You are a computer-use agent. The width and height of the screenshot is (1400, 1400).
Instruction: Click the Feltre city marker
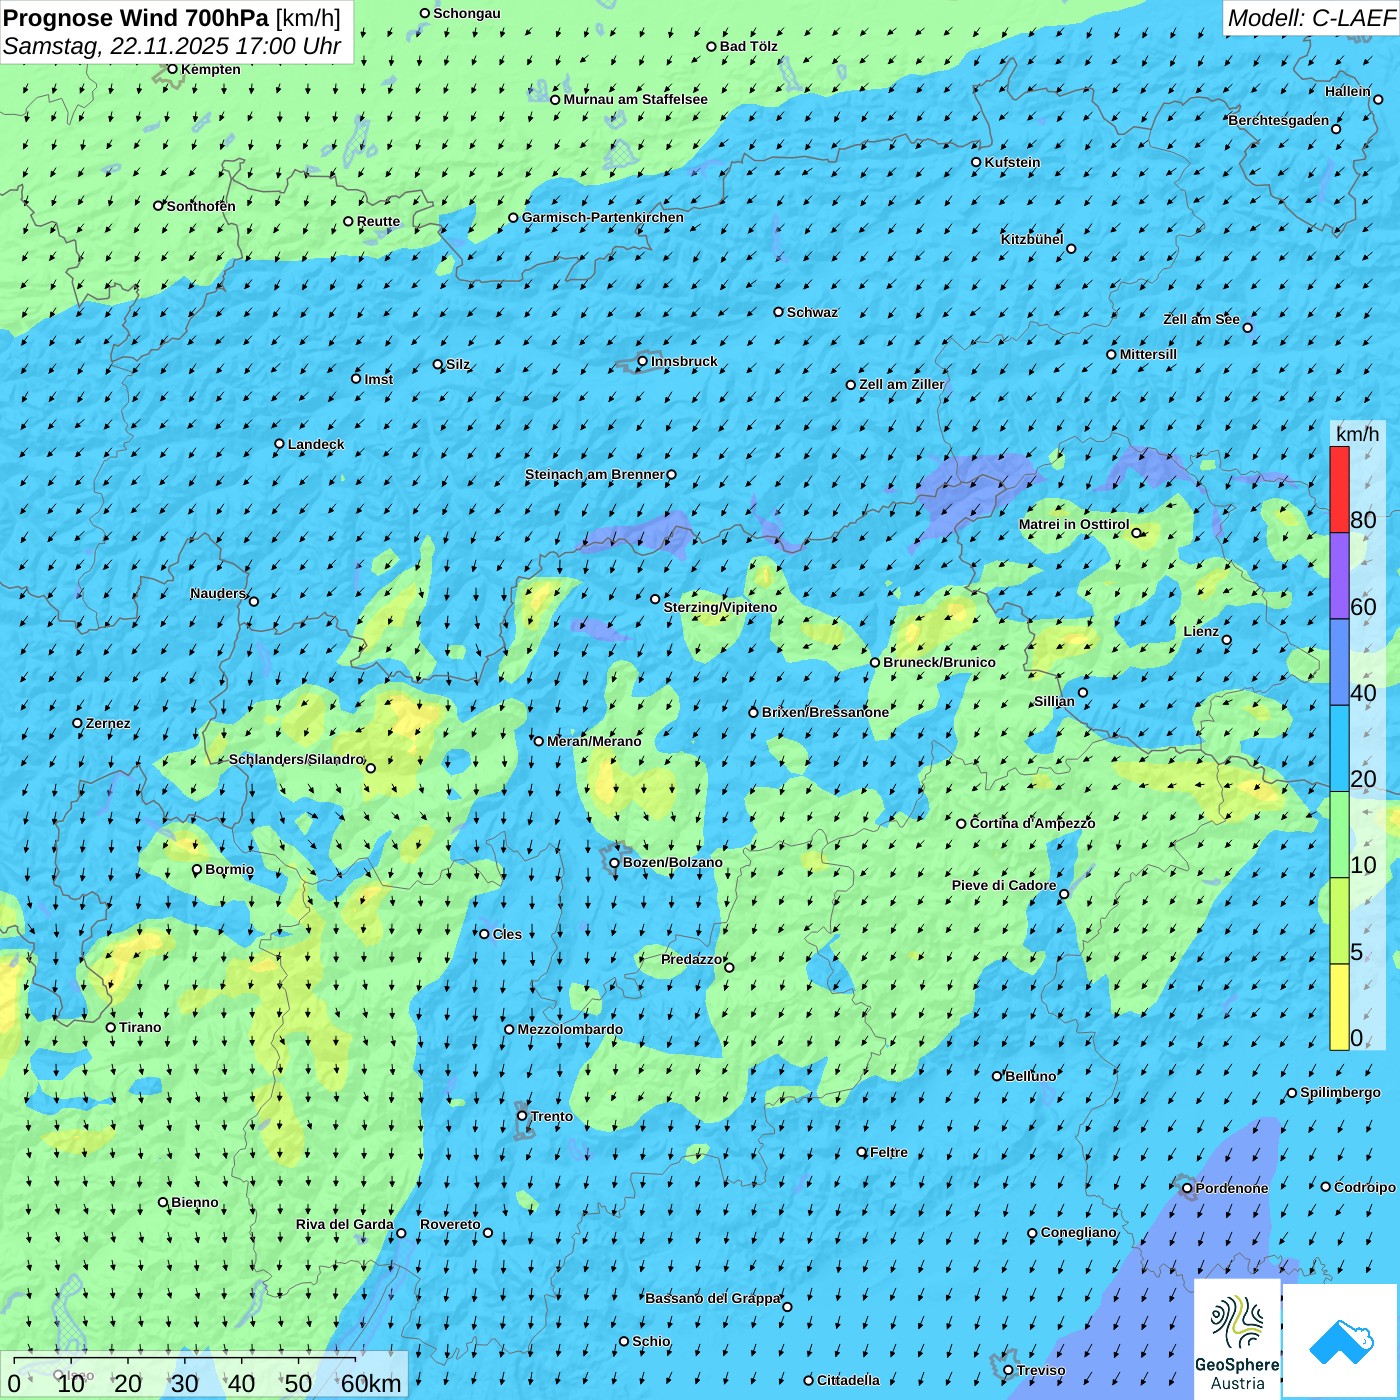tap(862, 1152)
